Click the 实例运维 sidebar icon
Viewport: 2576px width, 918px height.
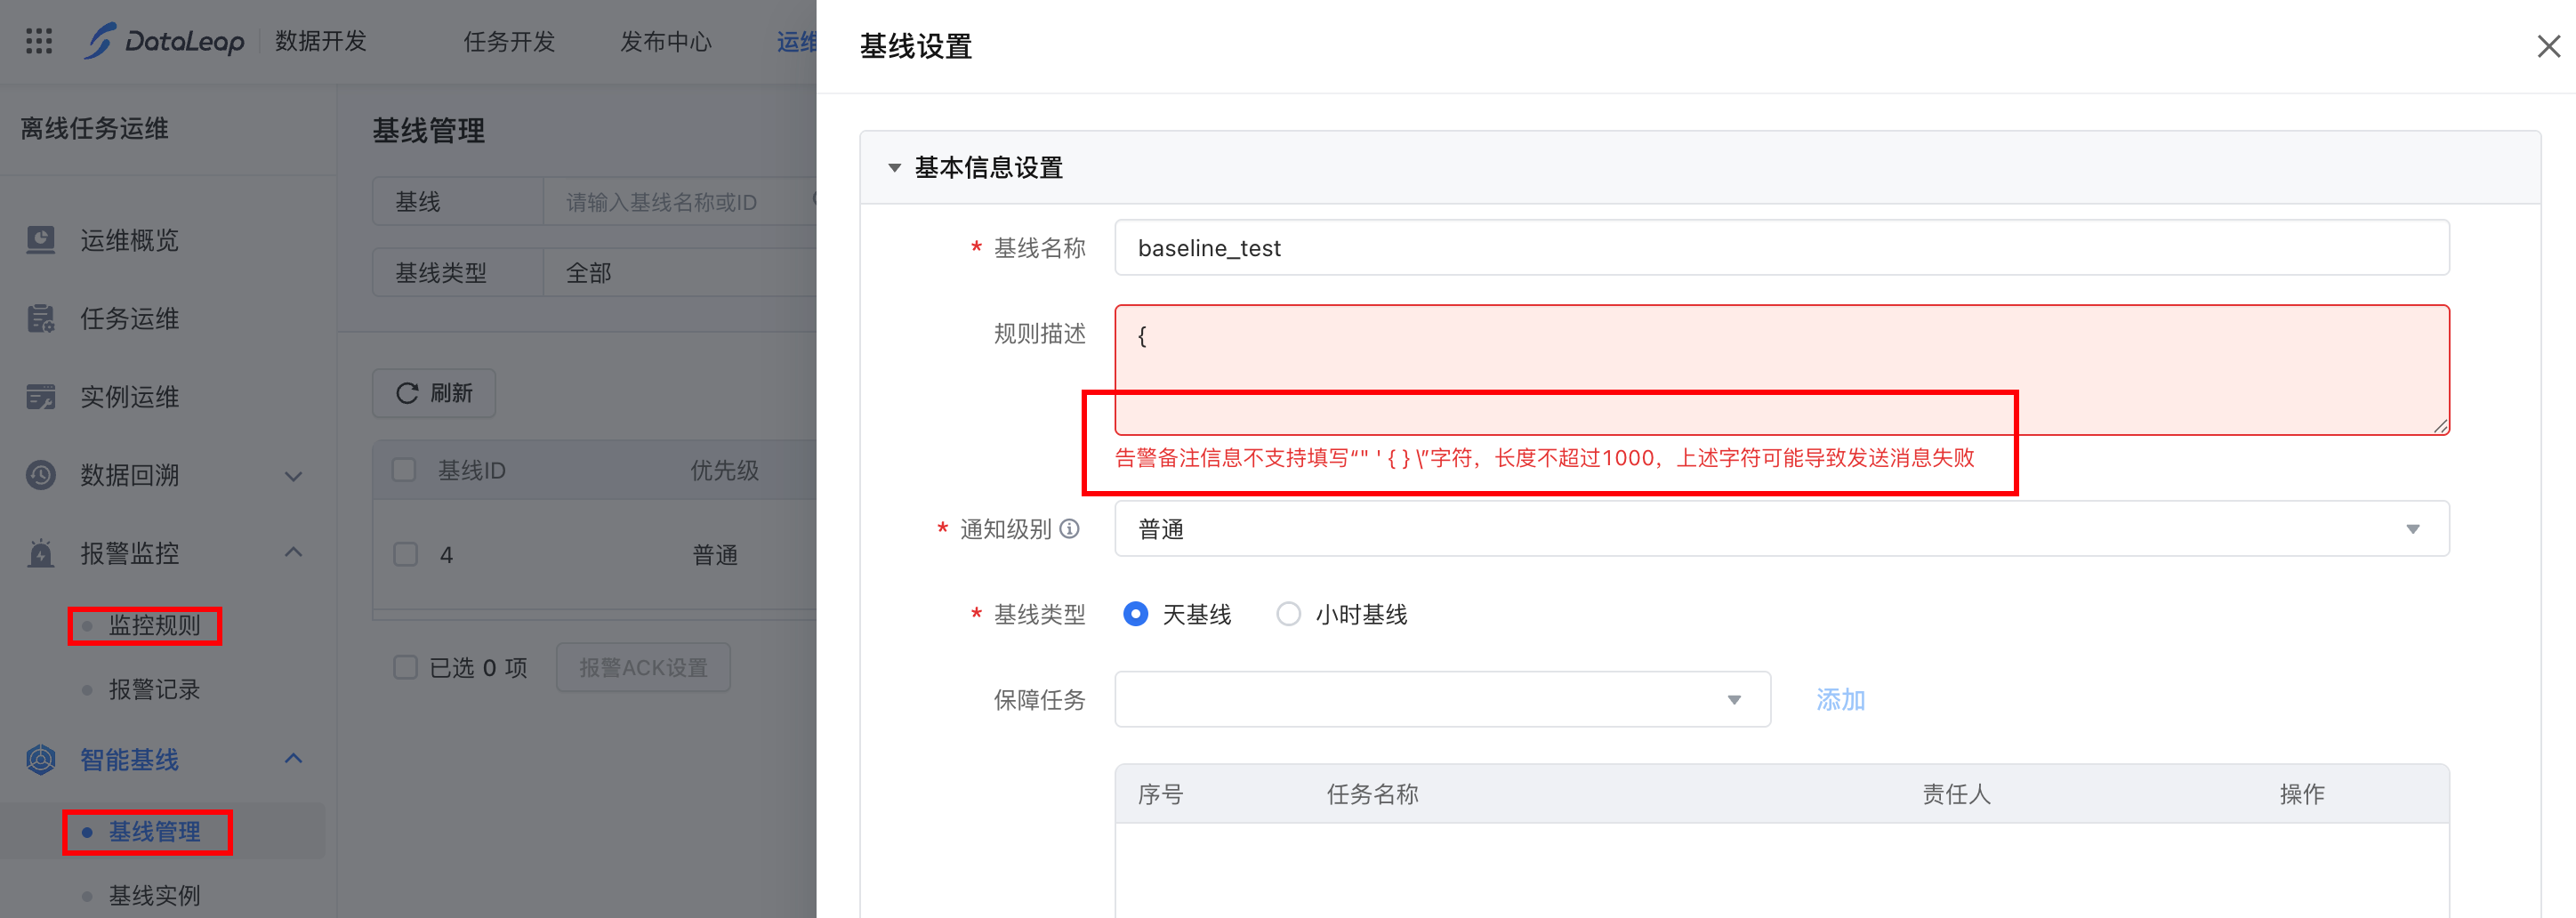click(x=40, y=397)
